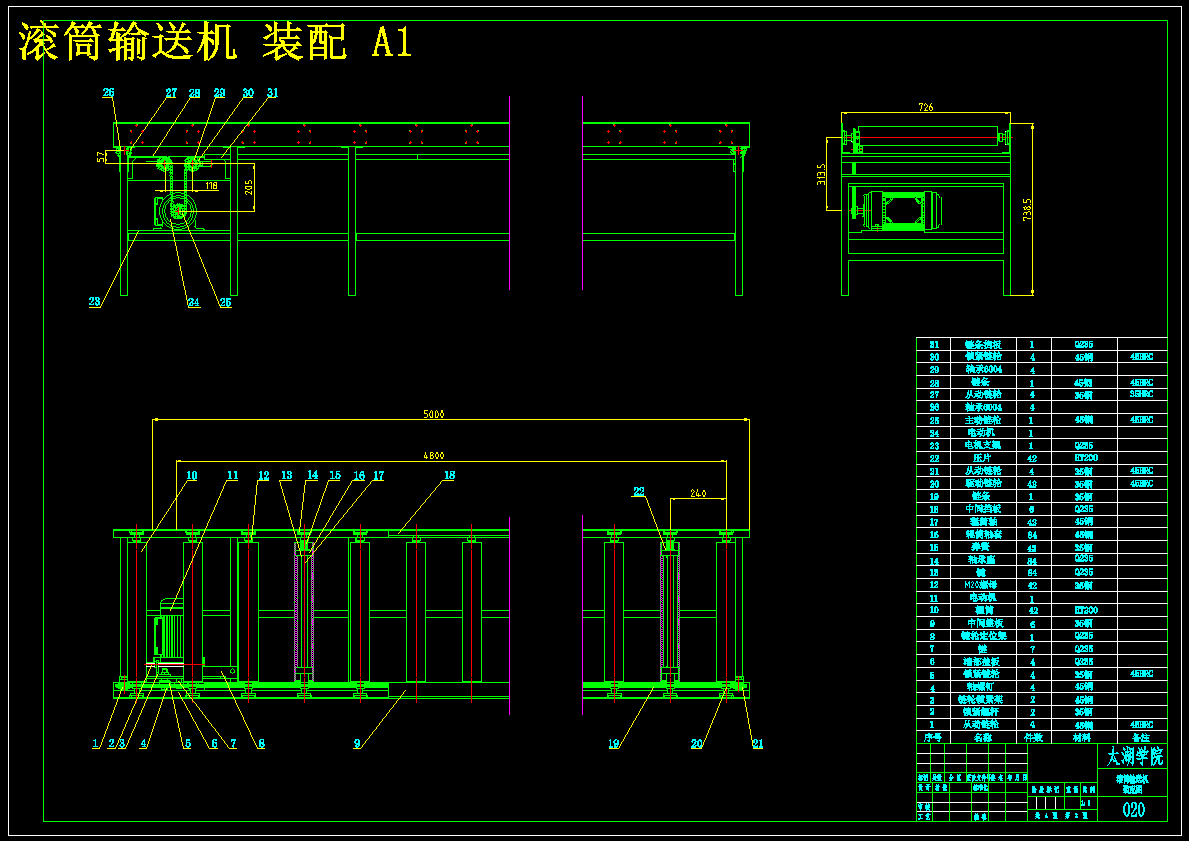Select callout number 19 under plan view
1189x841 pixels.
[x=614, y=744]
